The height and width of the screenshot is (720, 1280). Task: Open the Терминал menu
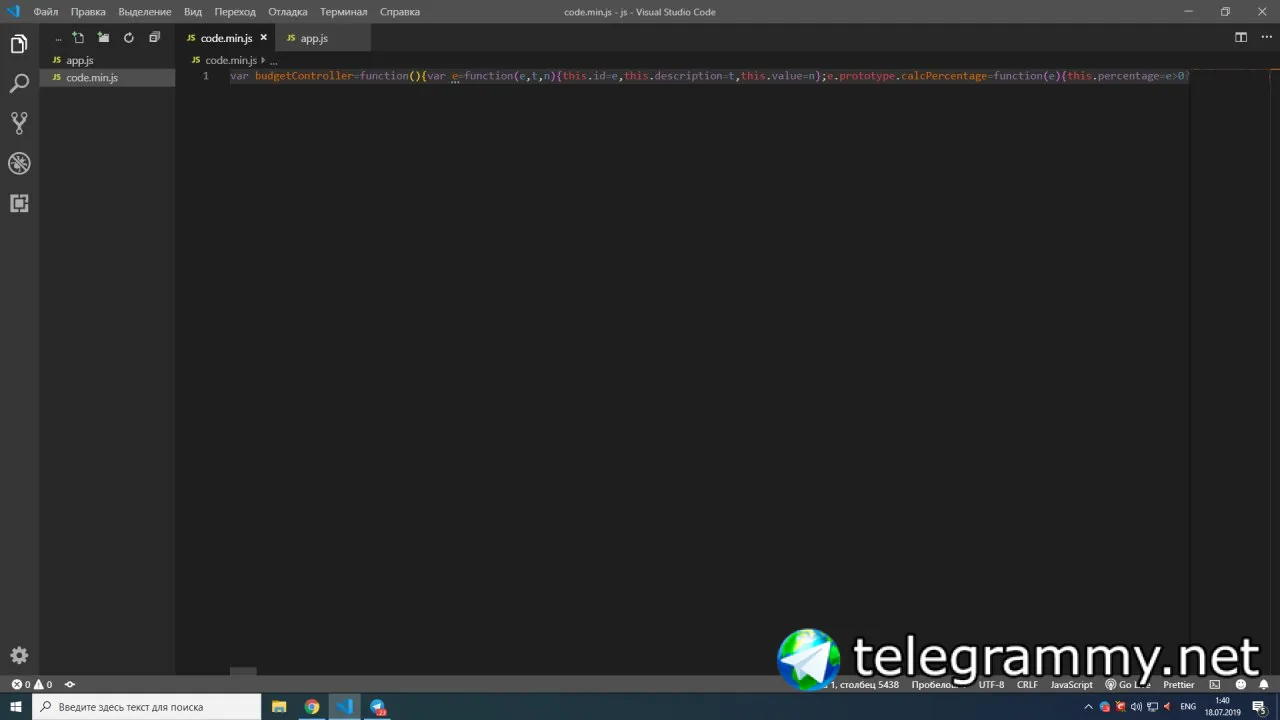pyautogui.click(x=344, y=12)
